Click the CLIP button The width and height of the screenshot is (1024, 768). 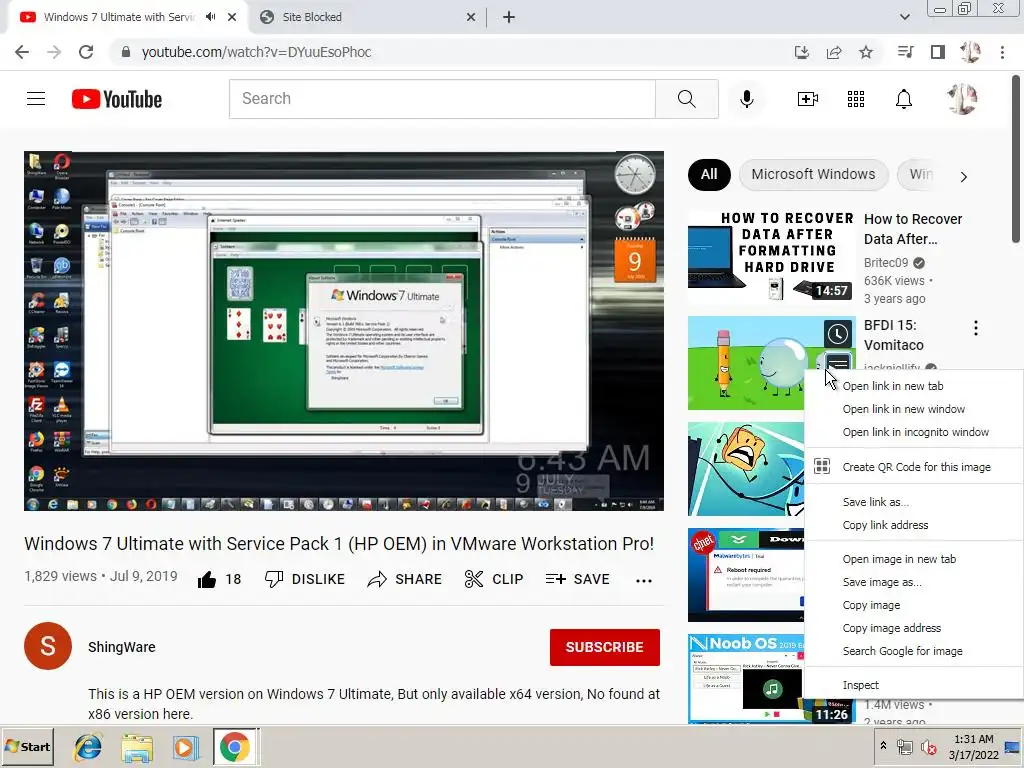[x=494, y=579]
